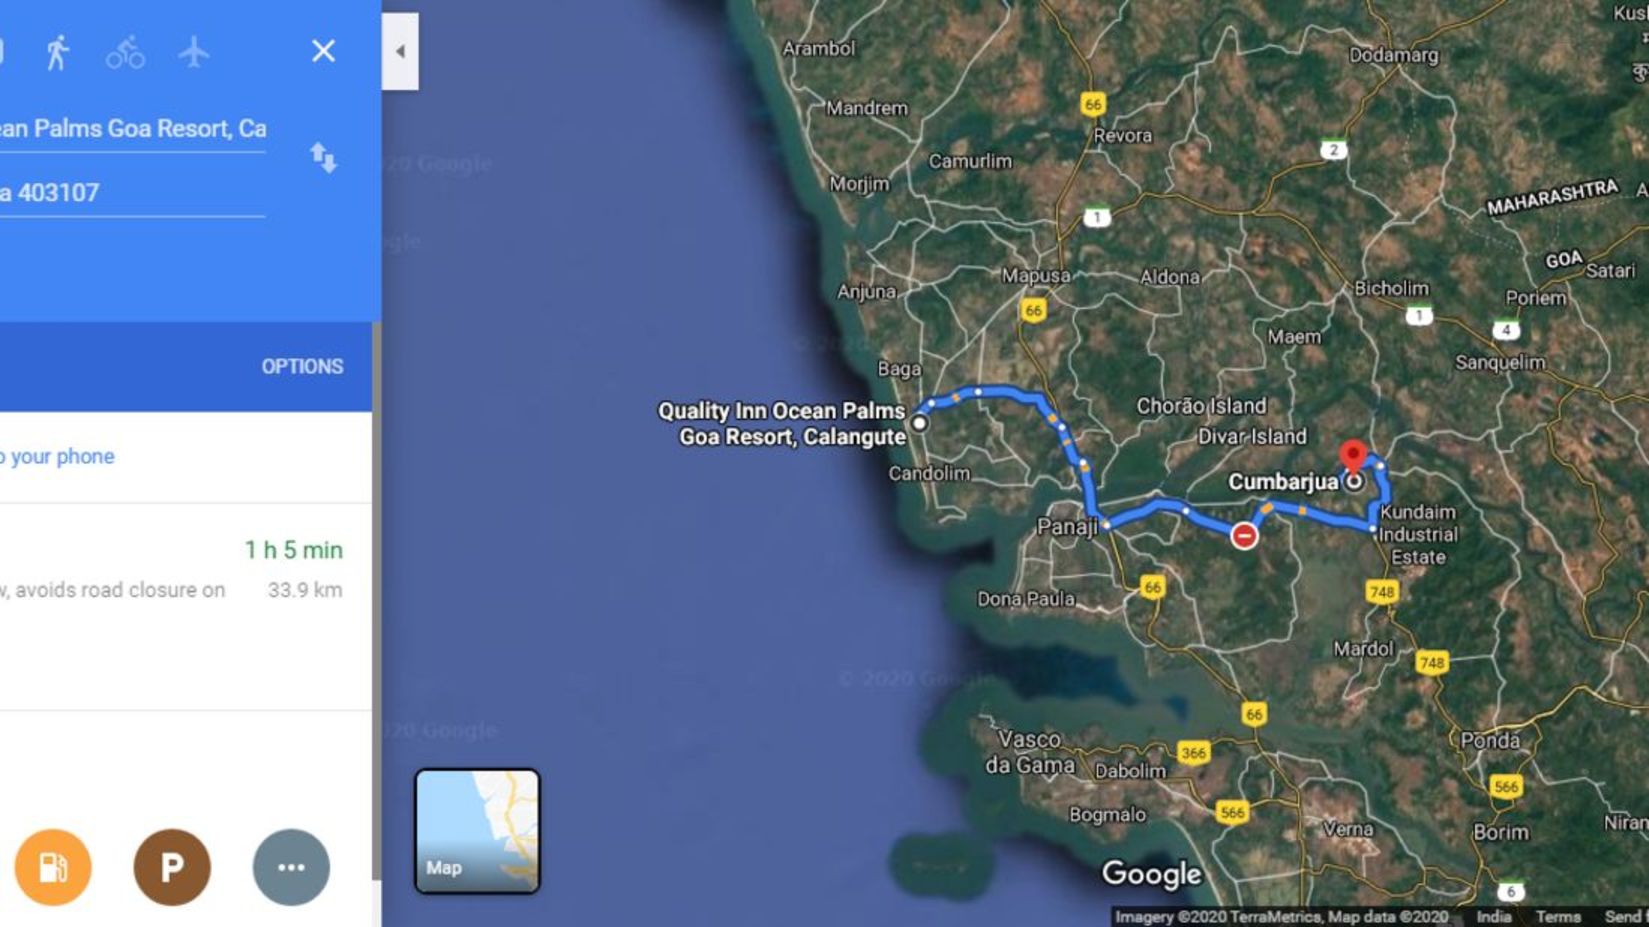Click the Morjim map label
Screen dimensions: 1649x927
[858, 184]
